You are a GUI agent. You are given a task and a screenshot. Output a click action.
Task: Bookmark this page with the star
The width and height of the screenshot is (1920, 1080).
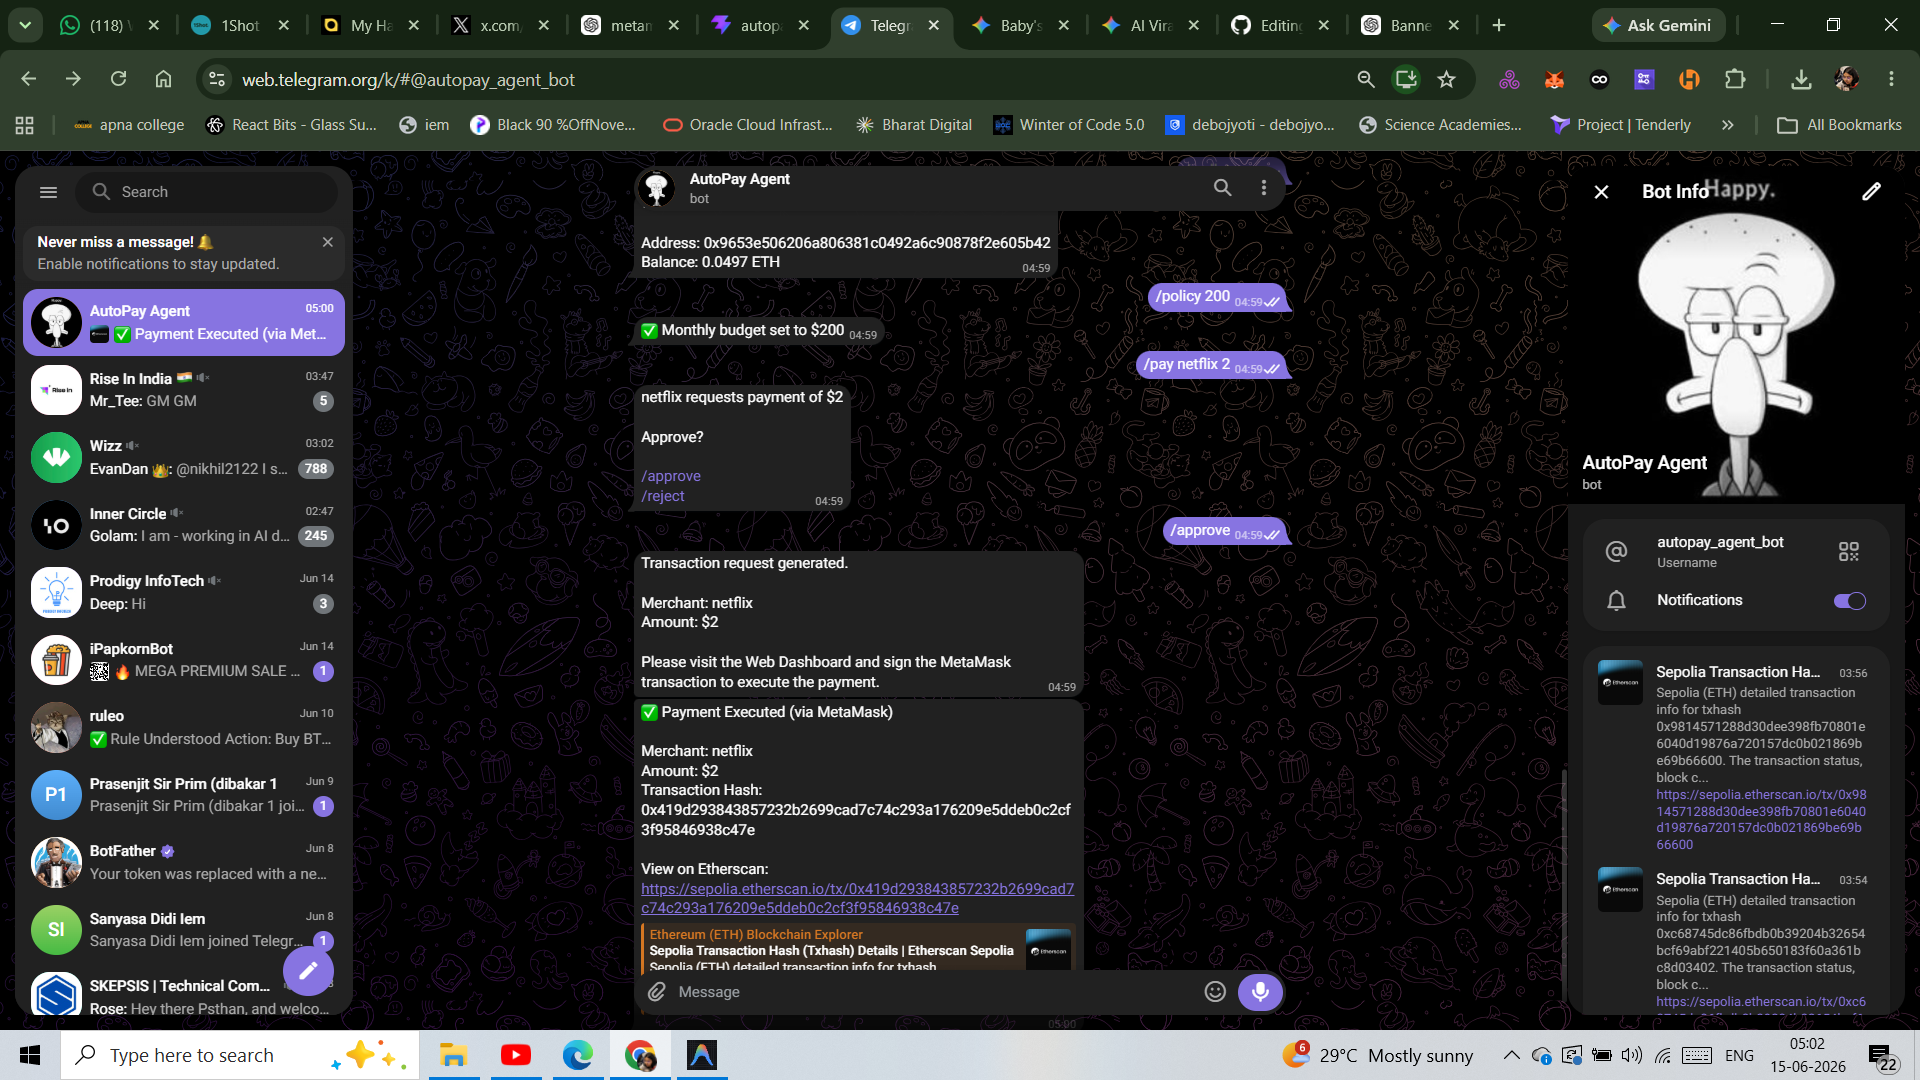click(x=1446, y=79)
